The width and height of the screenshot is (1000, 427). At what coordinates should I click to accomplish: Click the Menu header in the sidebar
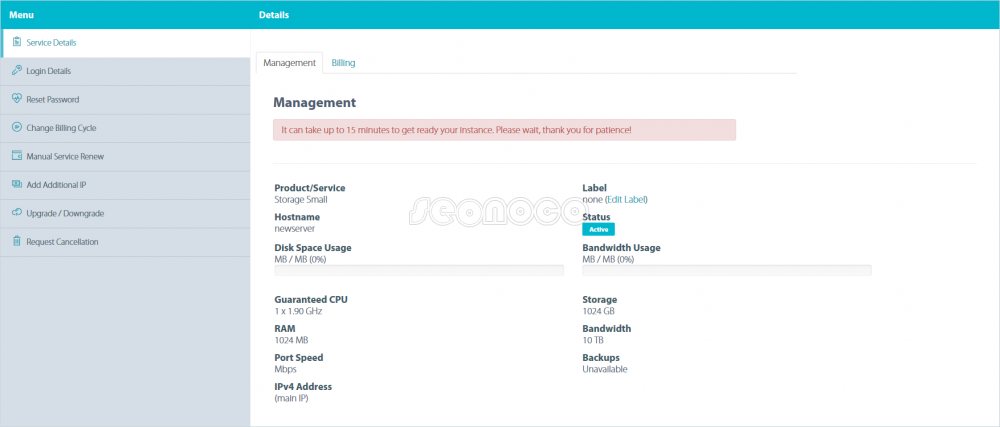point(22,15)
